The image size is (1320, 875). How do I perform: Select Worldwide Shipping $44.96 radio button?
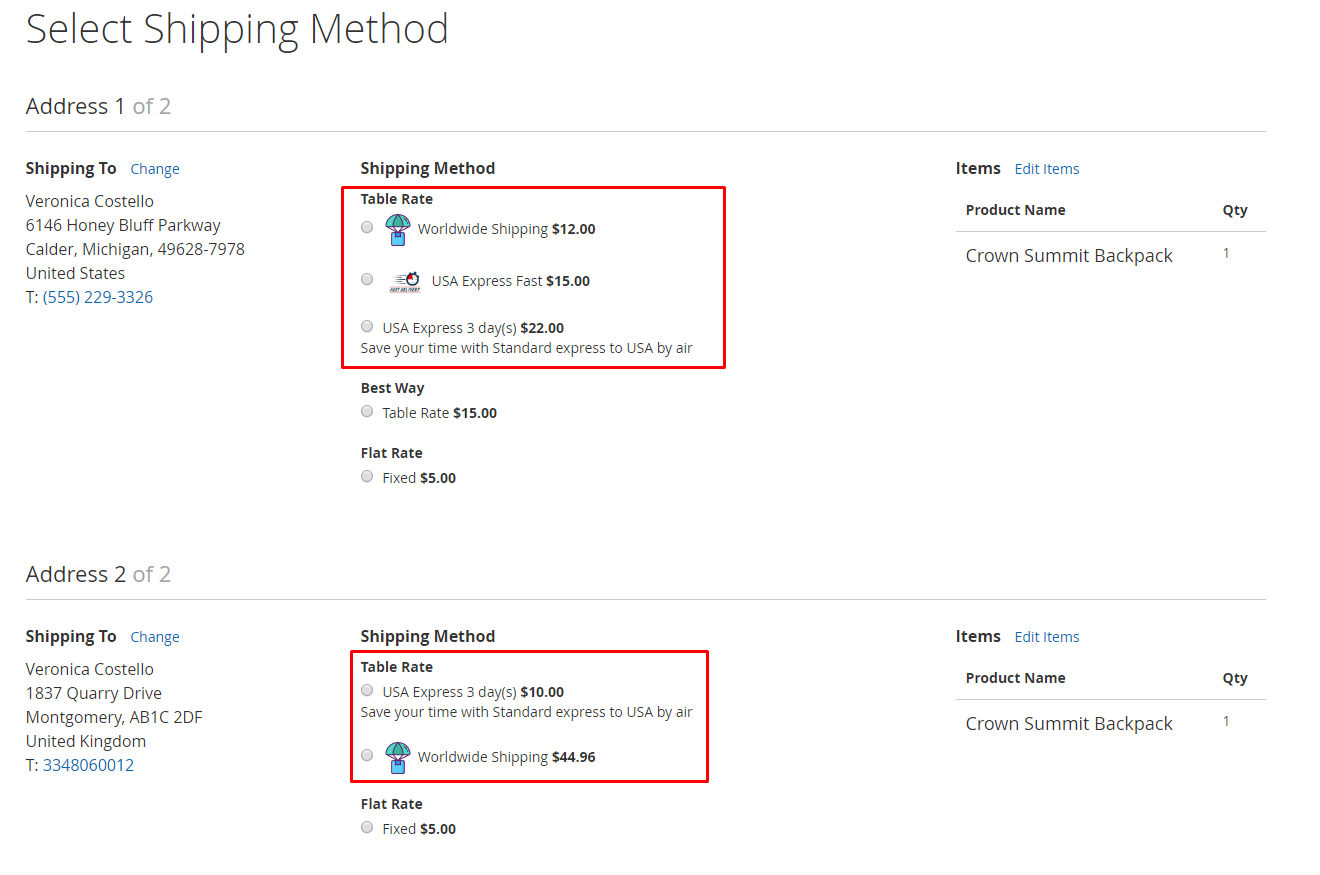tap(367, 755)
